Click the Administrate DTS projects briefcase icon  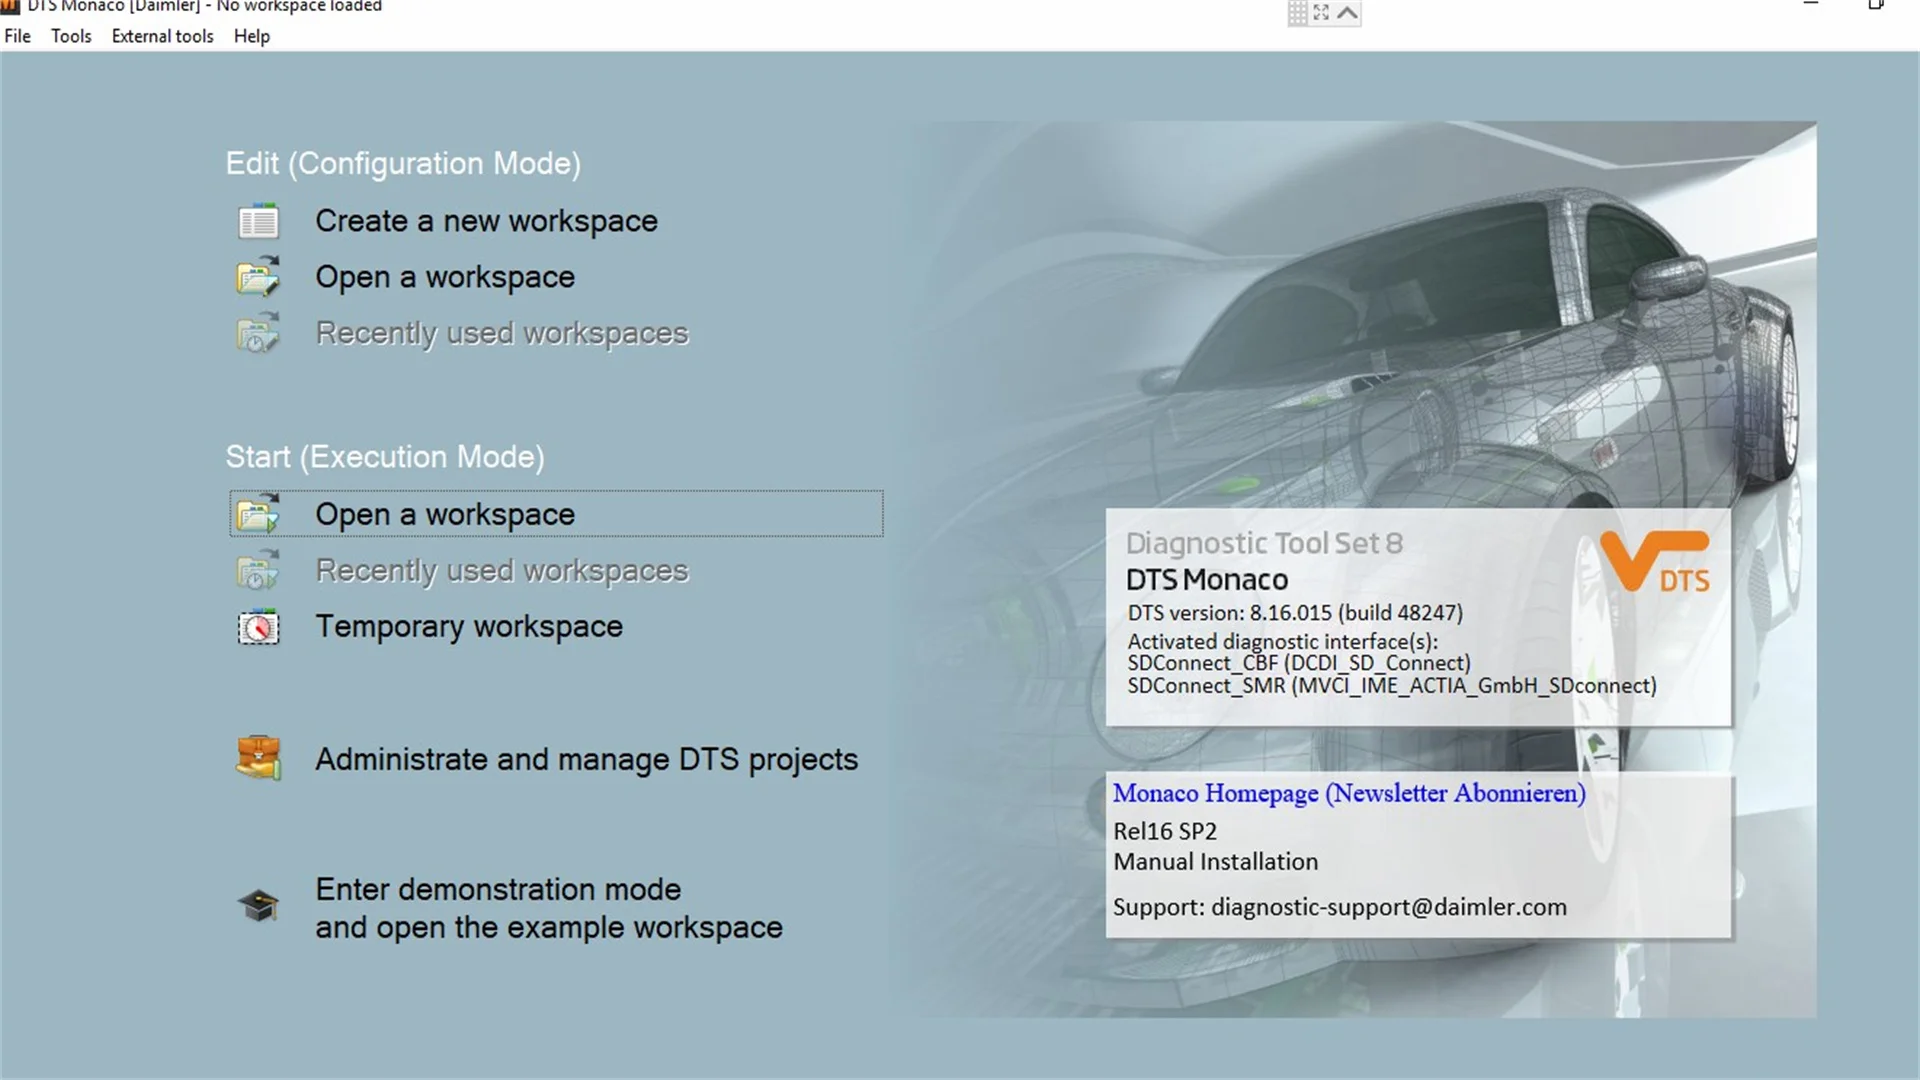[x=258, y=758]
